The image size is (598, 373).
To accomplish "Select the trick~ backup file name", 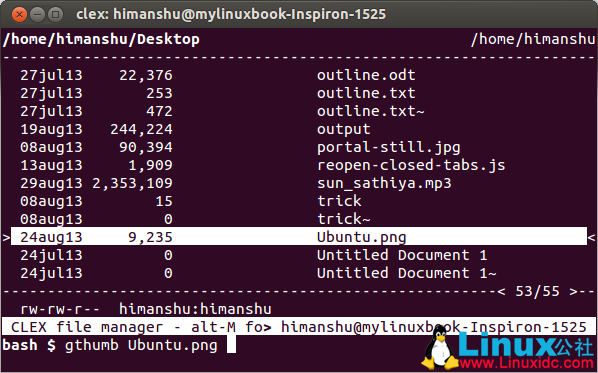I will tap(344, 219).
